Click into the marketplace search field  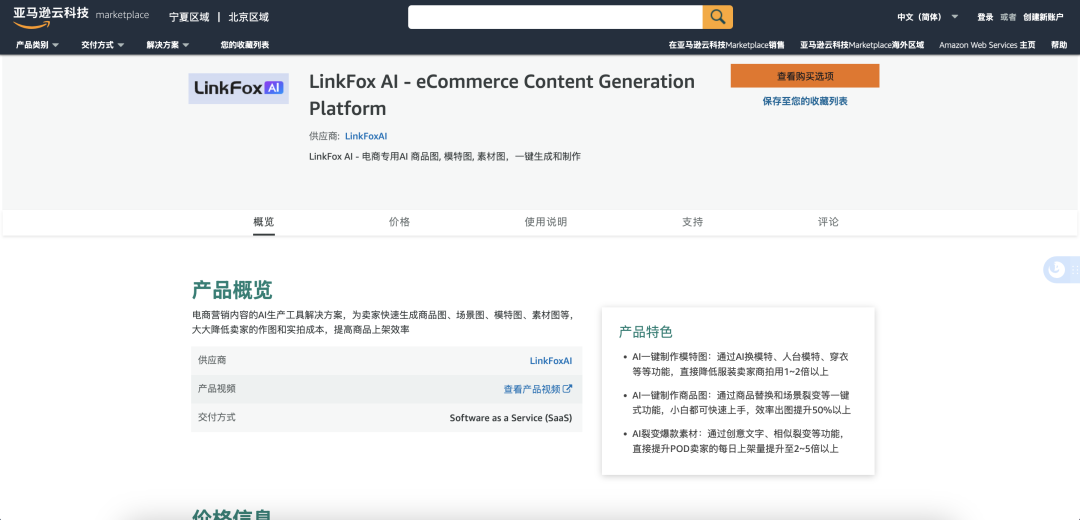[x=555, y=17]
